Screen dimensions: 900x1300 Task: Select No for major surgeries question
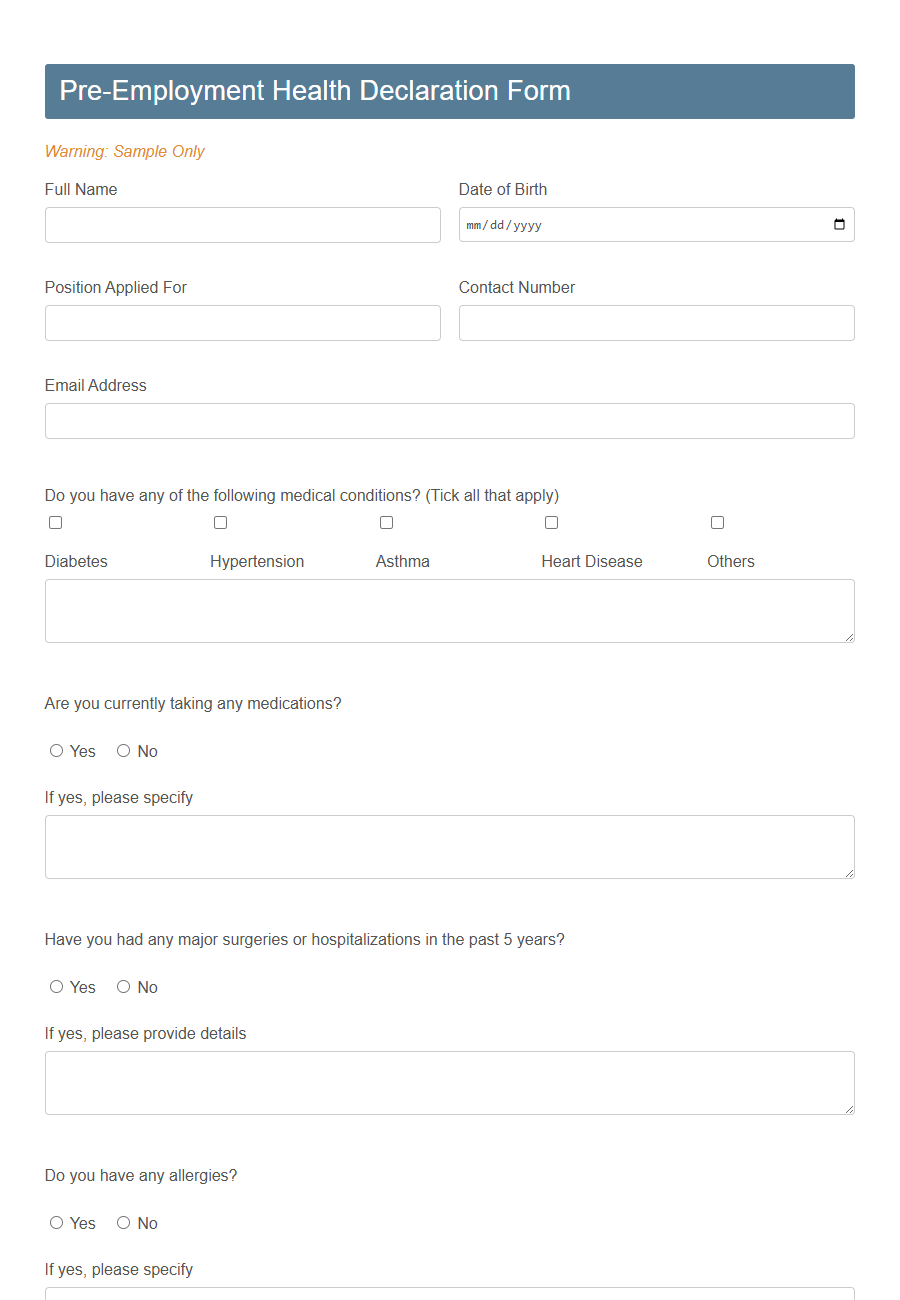tap(123, 986)
